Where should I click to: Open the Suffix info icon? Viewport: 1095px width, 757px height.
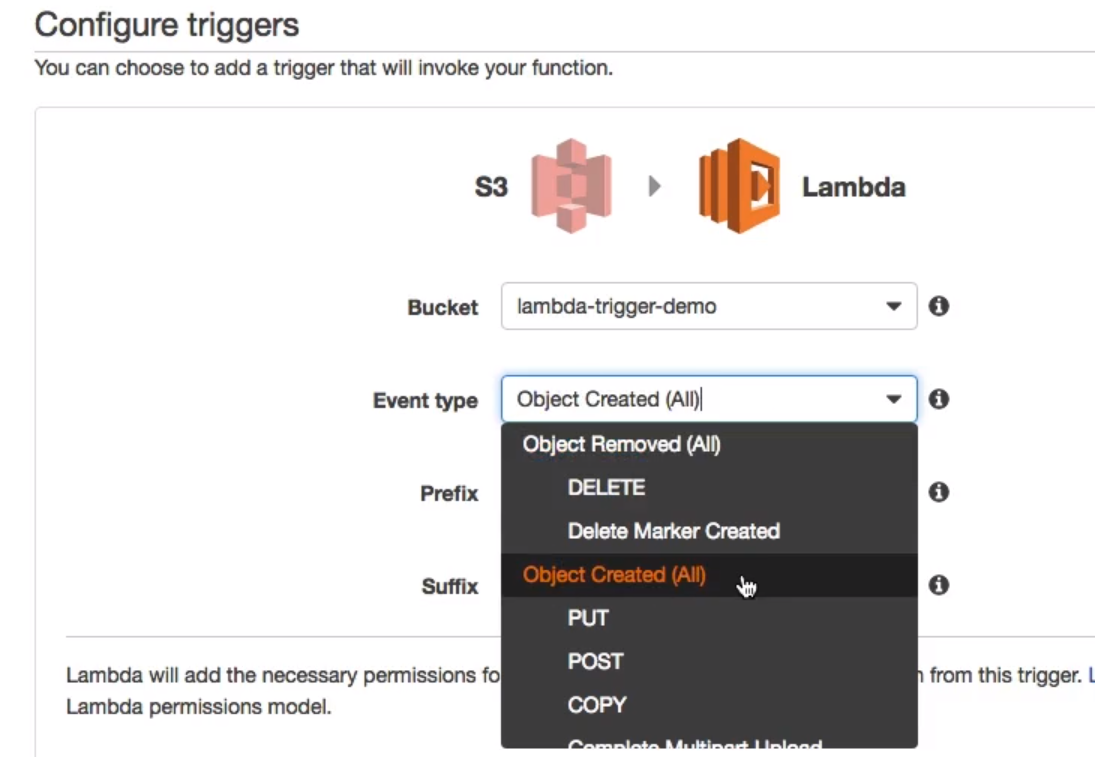(x=939, y=585)
